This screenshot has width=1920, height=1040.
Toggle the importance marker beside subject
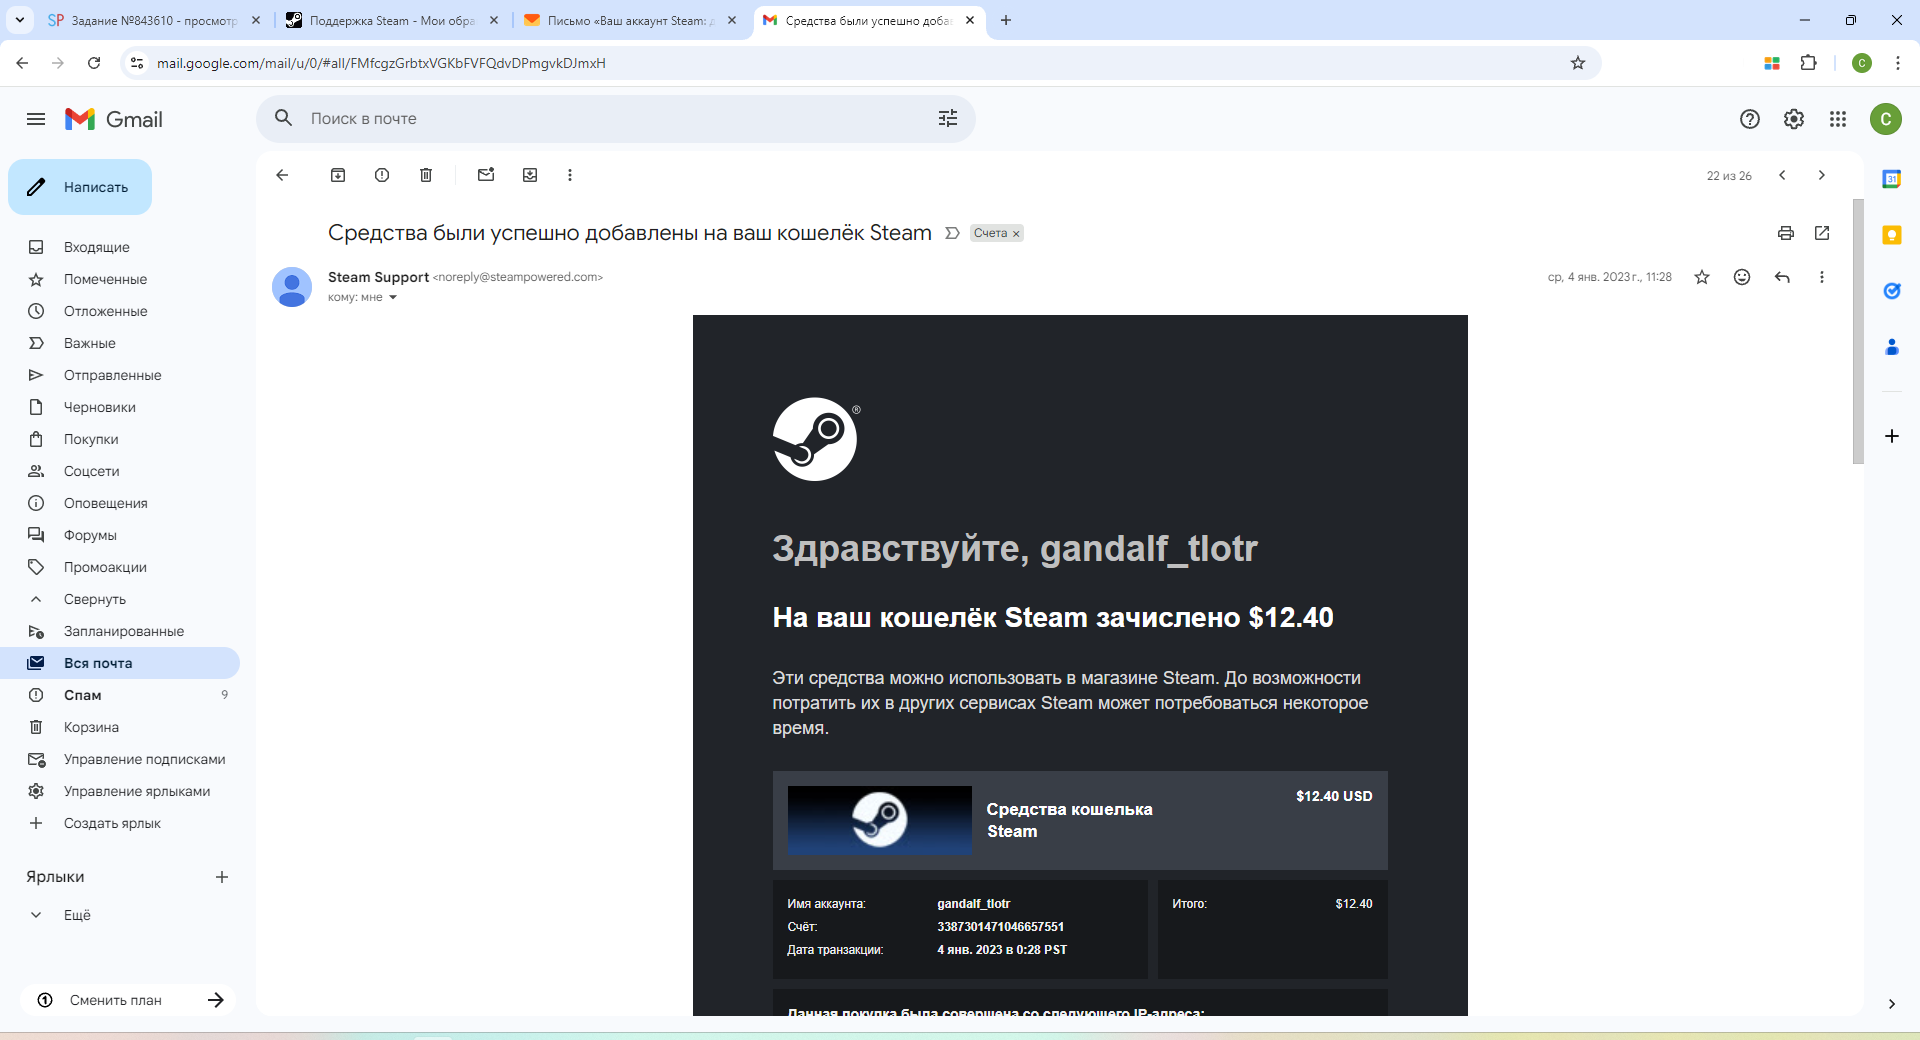(x=952, y=233)
